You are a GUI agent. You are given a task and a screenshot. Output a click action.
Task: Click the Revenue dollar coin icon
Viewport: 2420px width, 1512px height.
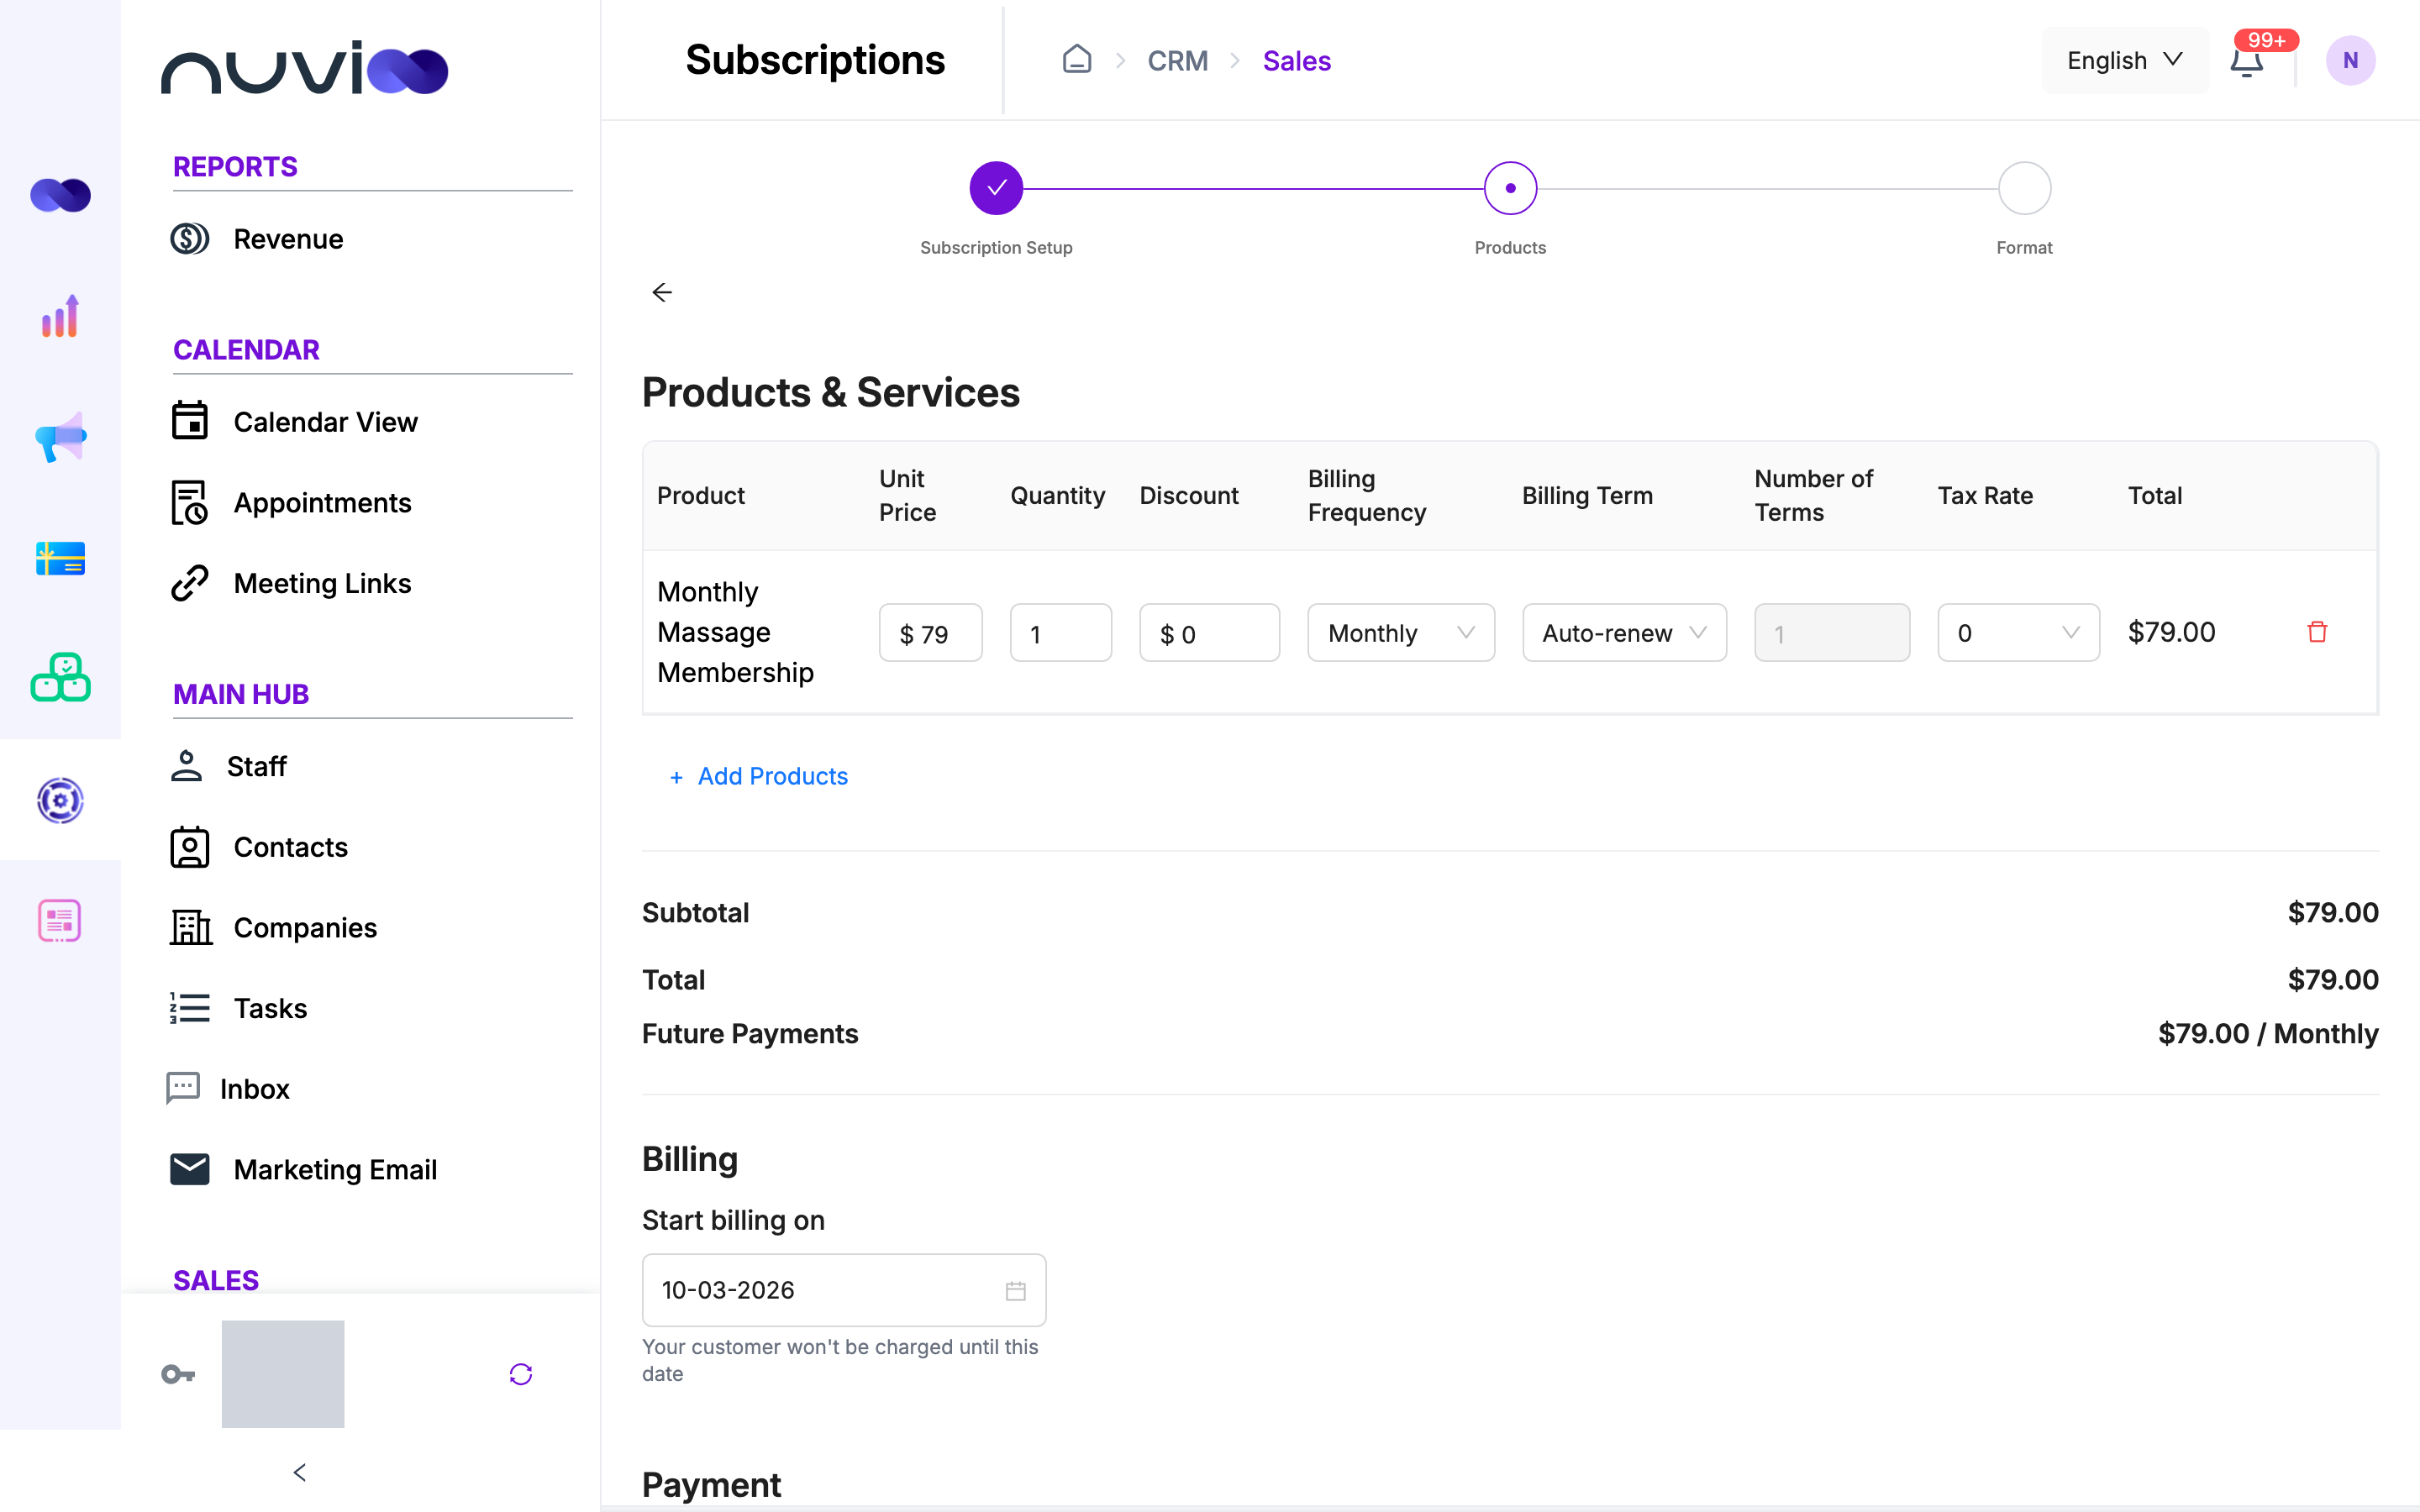[189, 239]
